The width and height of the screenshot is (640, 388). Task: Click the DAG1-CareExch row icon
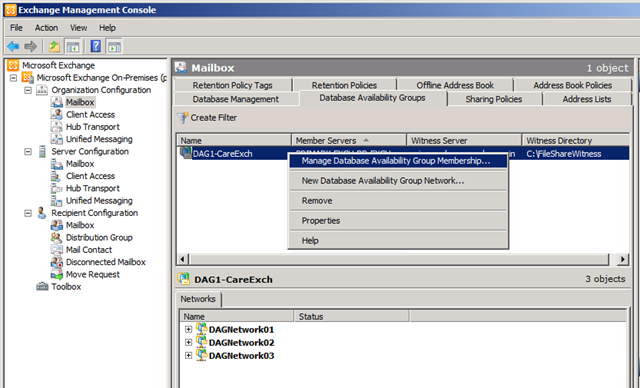click(x=186, y=153)
